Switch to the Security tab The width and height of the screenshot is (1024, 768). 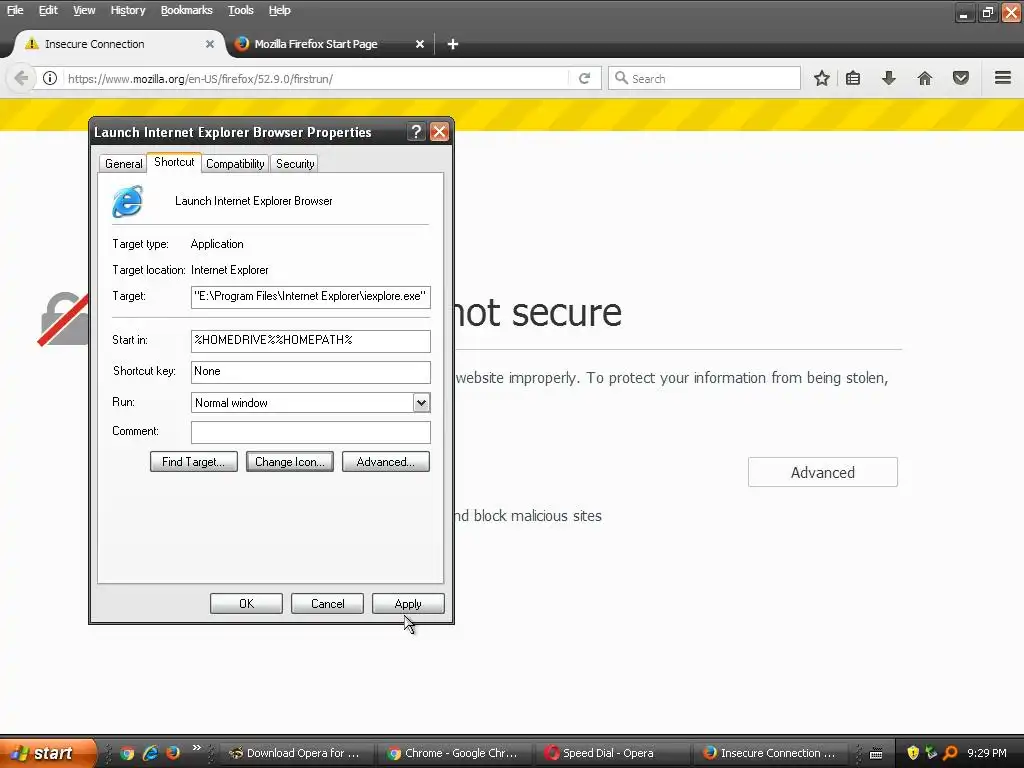coord(295,164)
